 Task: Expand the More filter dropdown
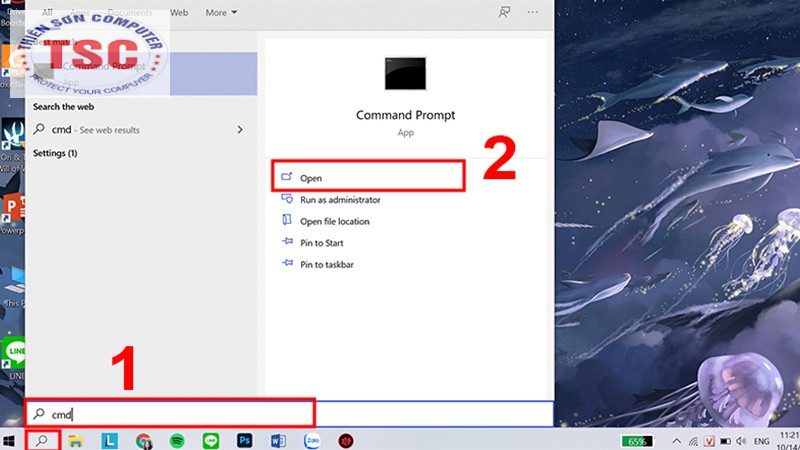point(221,12)
